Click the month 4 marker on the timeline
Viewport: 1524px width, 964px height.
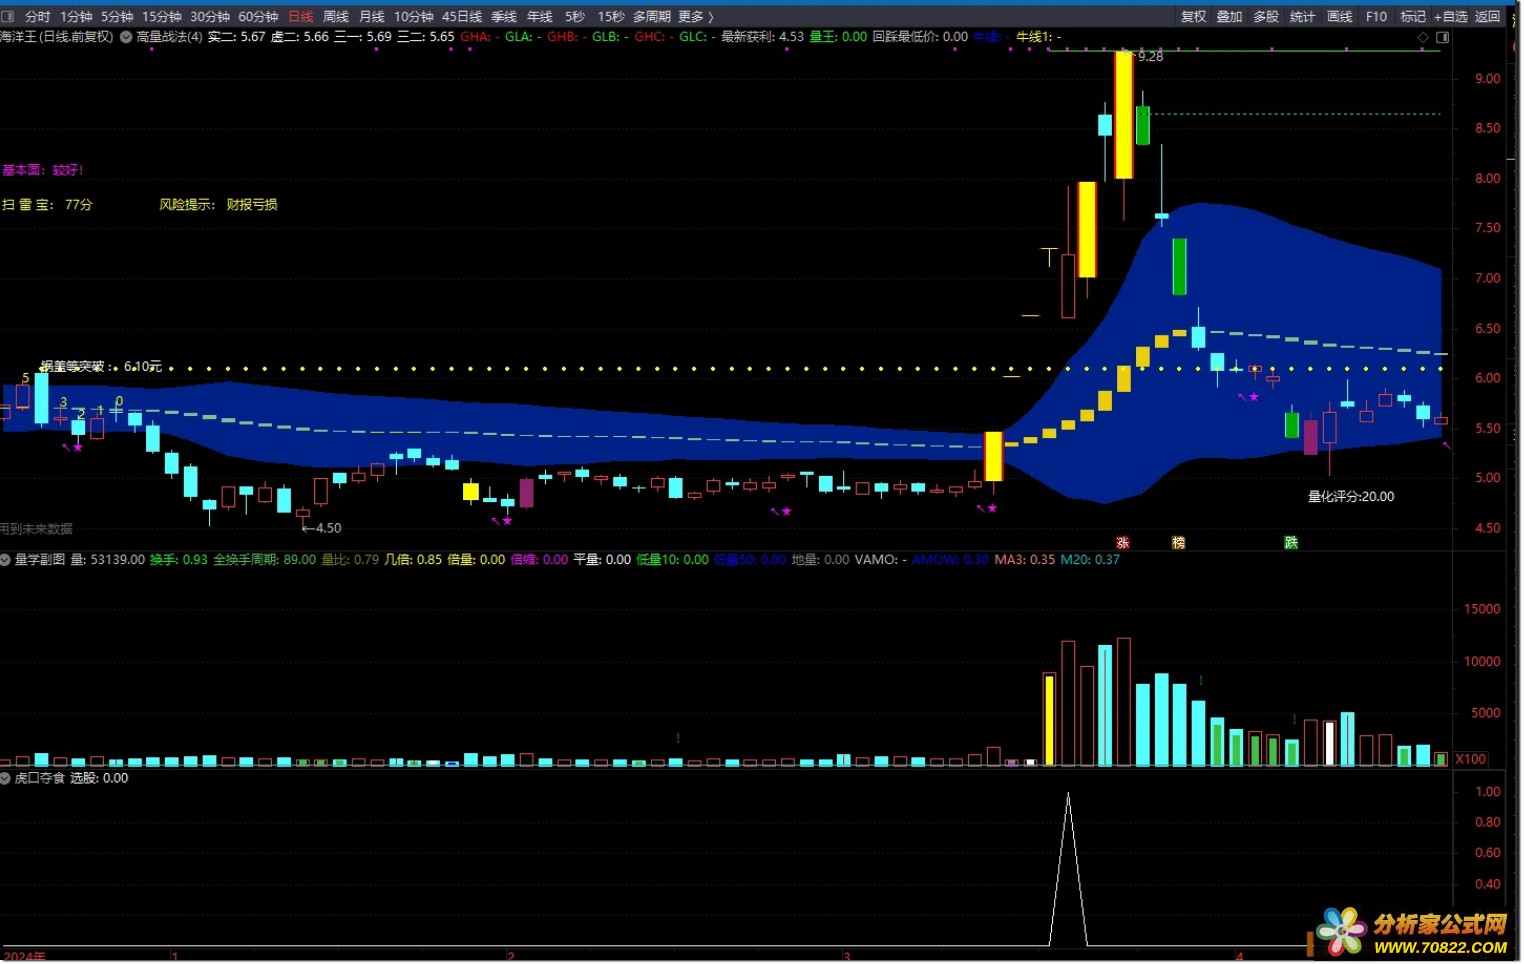(x=1240, y=957)
